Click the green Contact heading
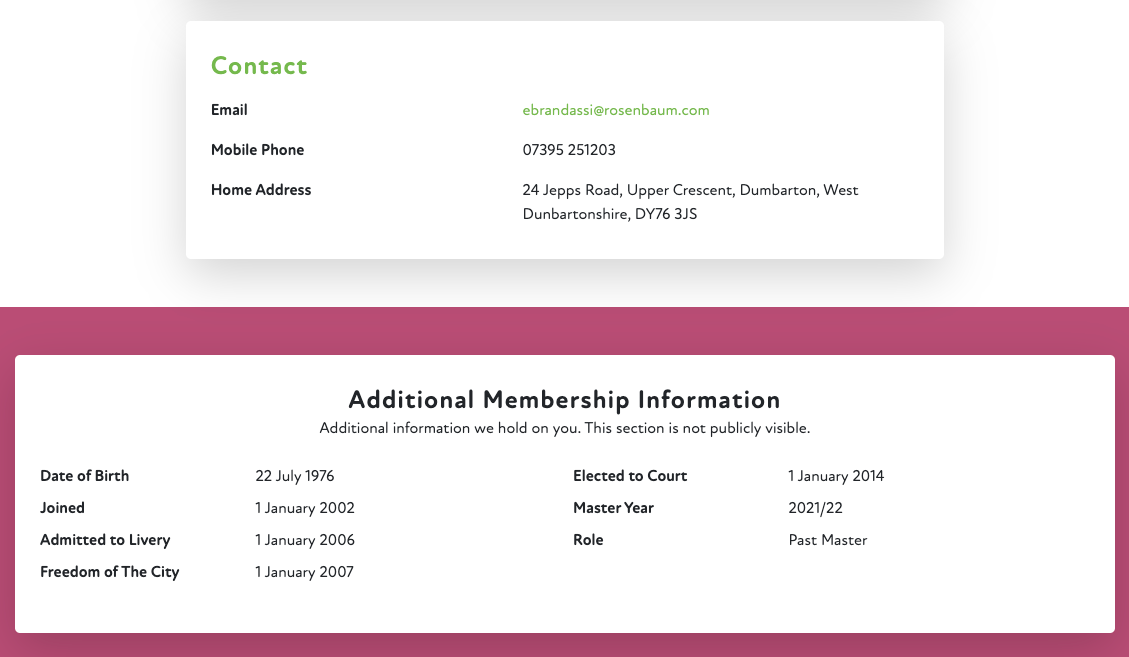 click(x=259, y=66)
